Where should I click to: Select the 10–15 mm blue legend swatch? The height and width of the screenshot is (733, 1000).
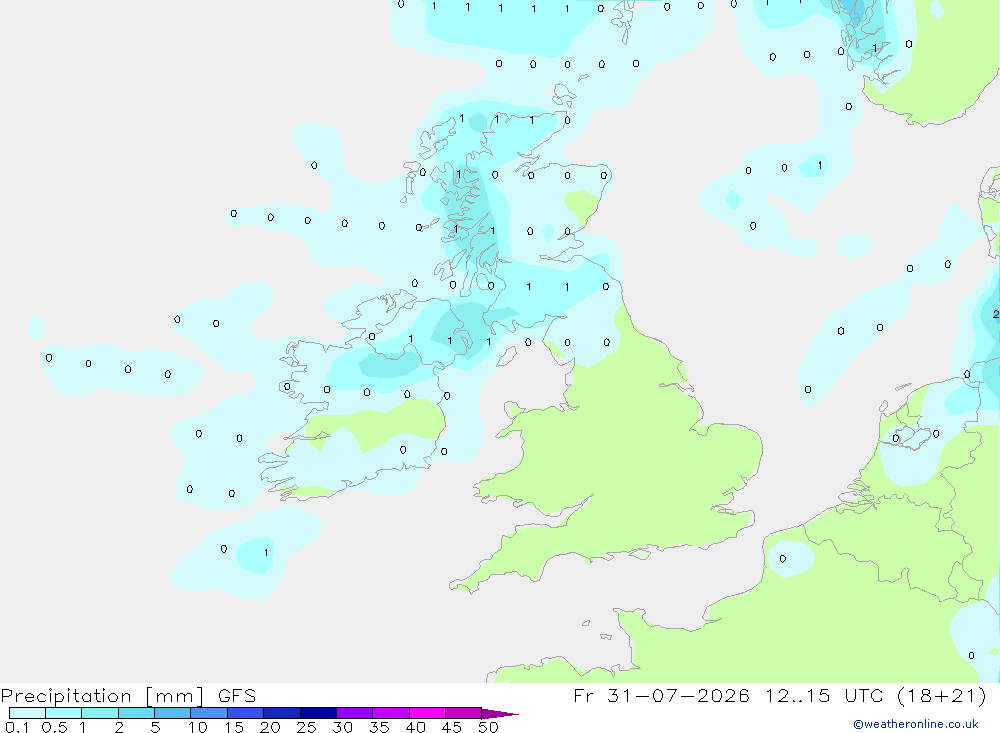(x=209, y=713)
